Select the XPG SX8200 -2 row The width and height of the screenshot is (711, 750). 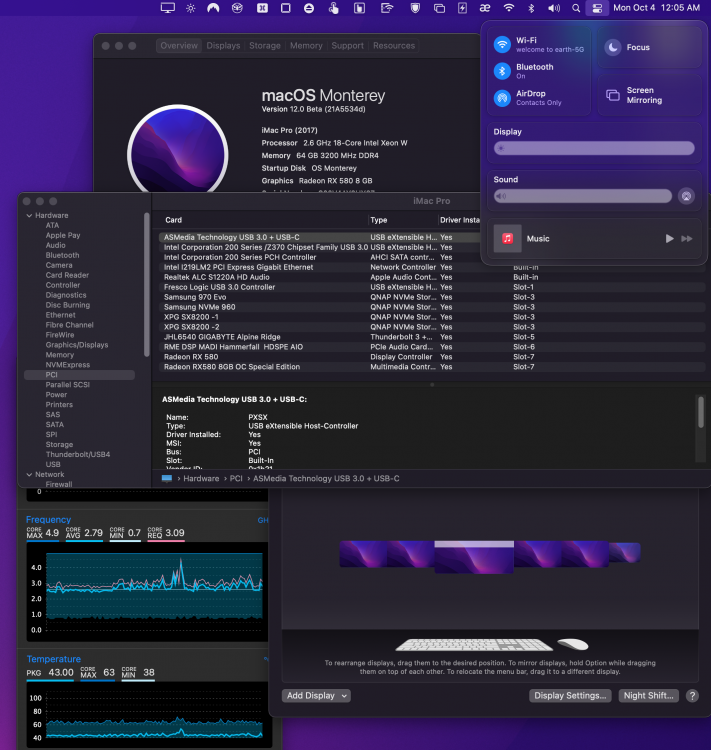(432, 327)
